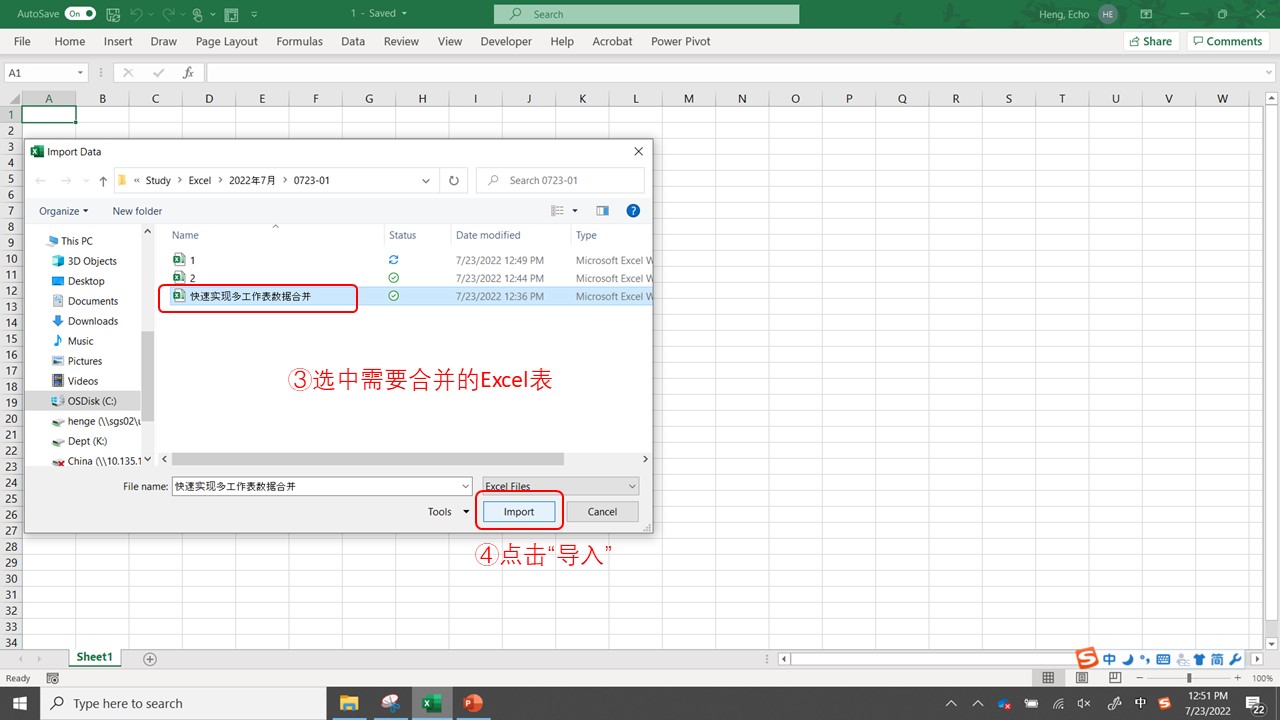The width and height of the screenshot is (1280, 720).
Task: Open the Formulas tab
Action: click(300, 42)
